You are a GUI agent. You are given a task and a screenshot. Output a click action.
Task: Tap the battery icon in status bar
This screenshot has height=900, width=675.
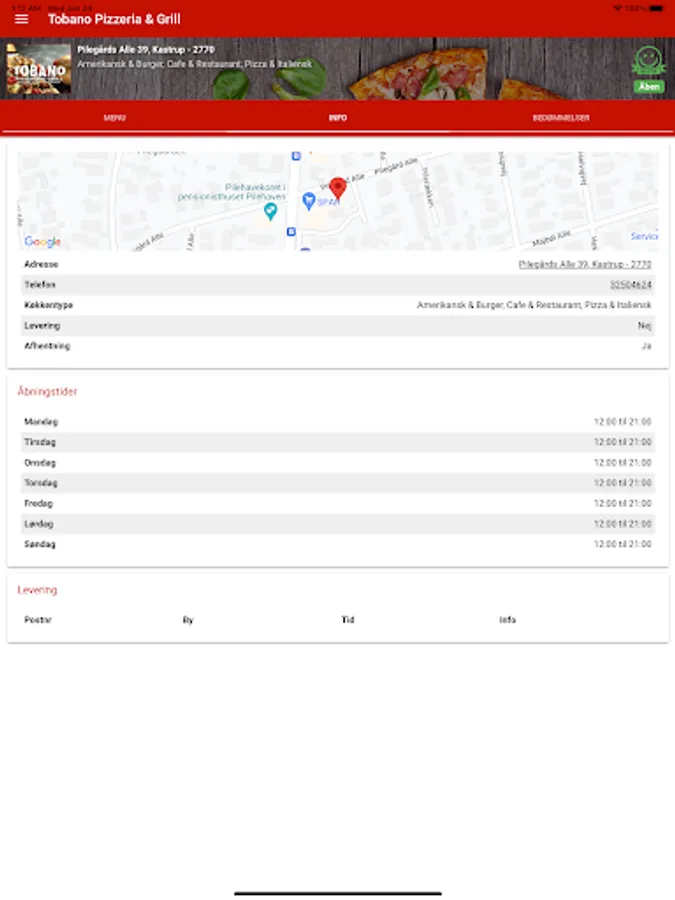[x=657, y=8]
